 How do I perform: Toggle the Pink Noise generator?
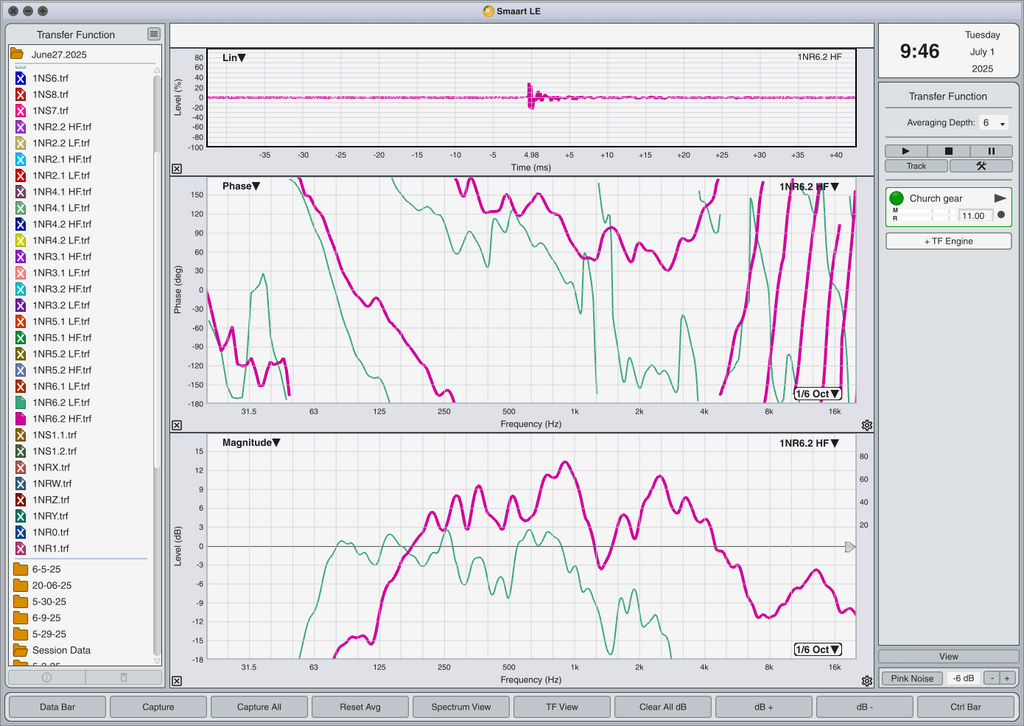pos(912,678)
